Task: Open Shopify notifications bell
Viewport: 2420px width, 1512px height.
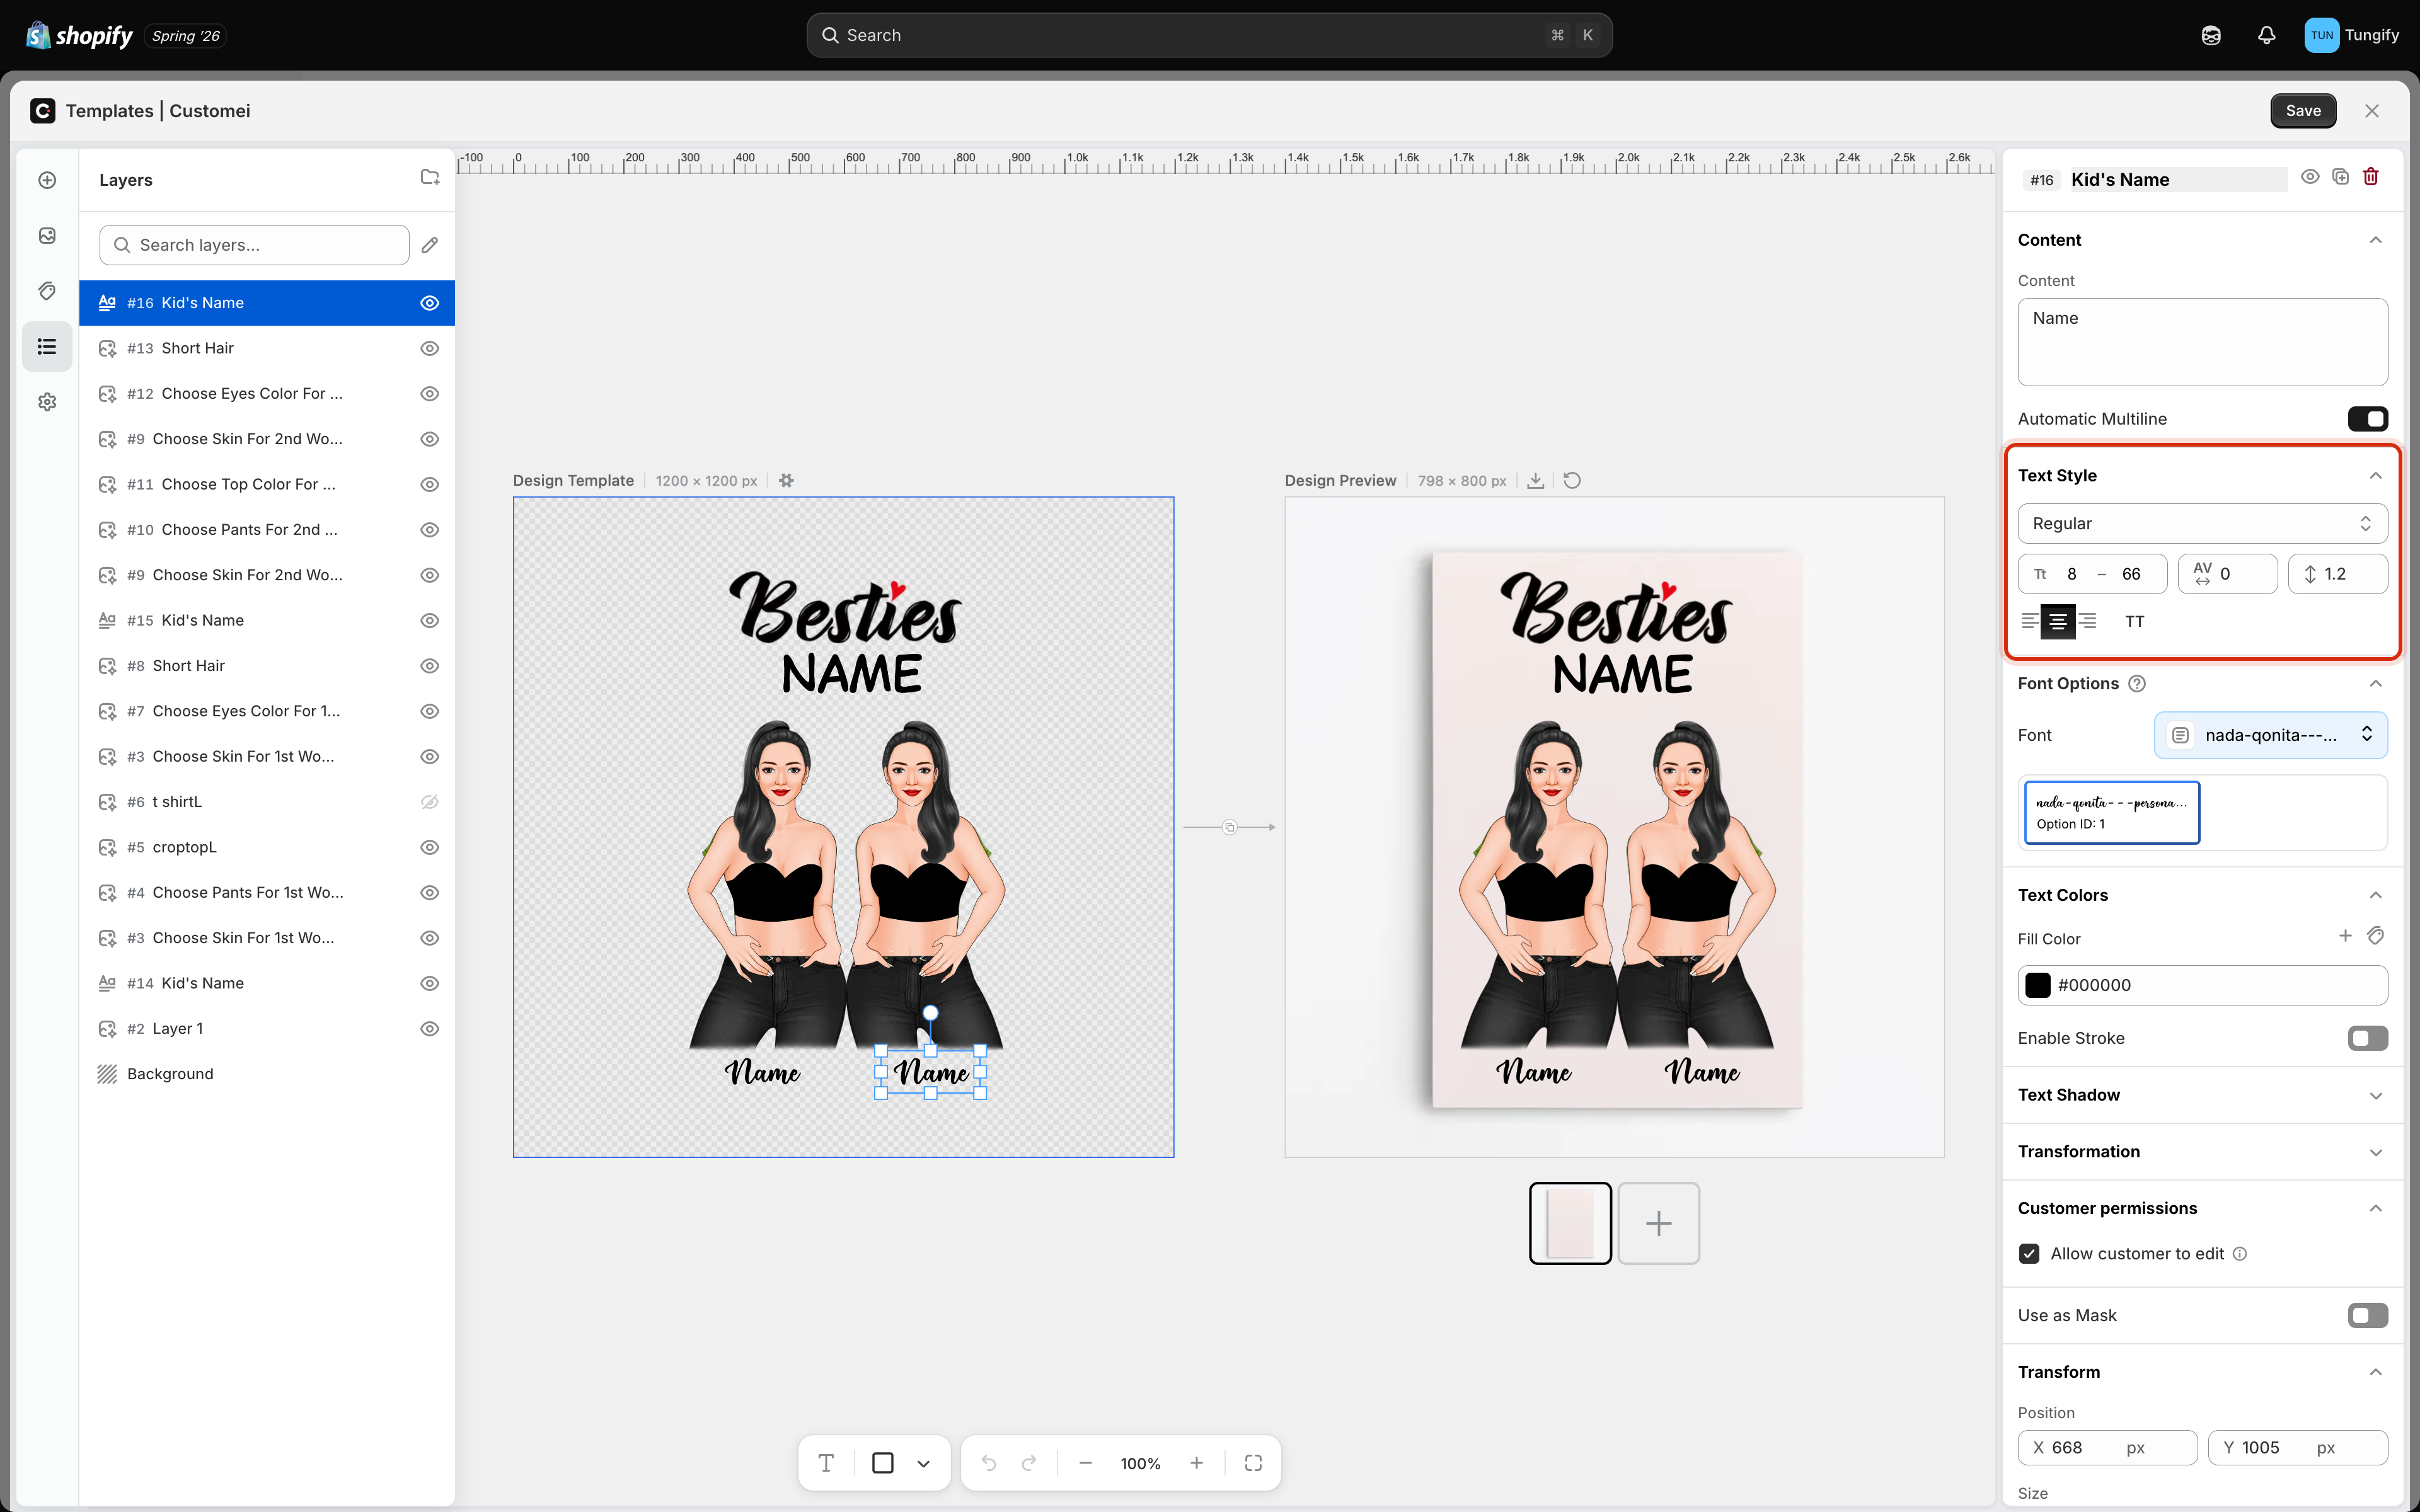Action: (2267, 35)
